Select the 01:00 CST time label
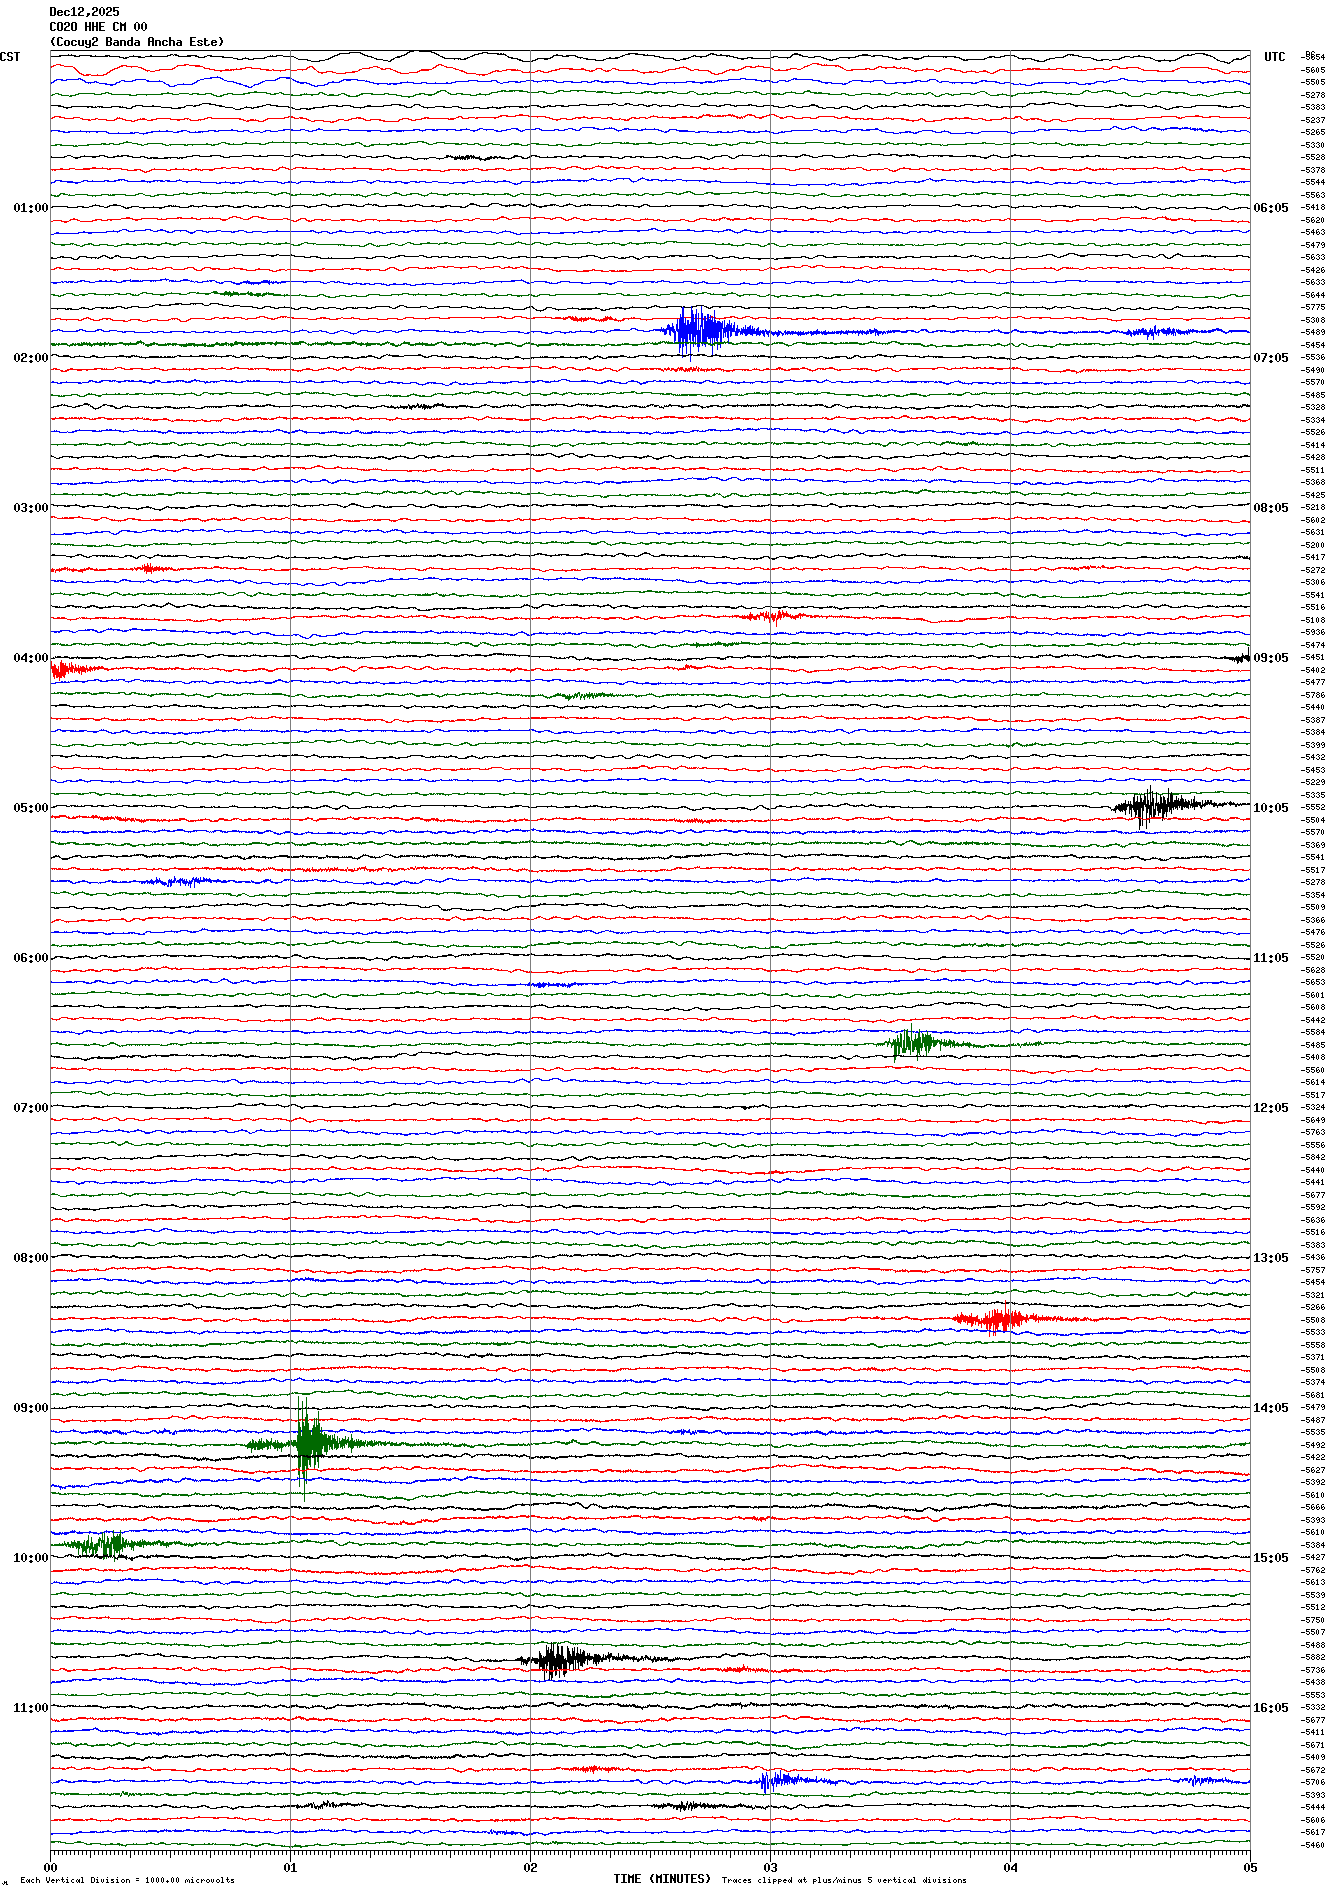1330x1894 pixels. click(x=30, y=208)
